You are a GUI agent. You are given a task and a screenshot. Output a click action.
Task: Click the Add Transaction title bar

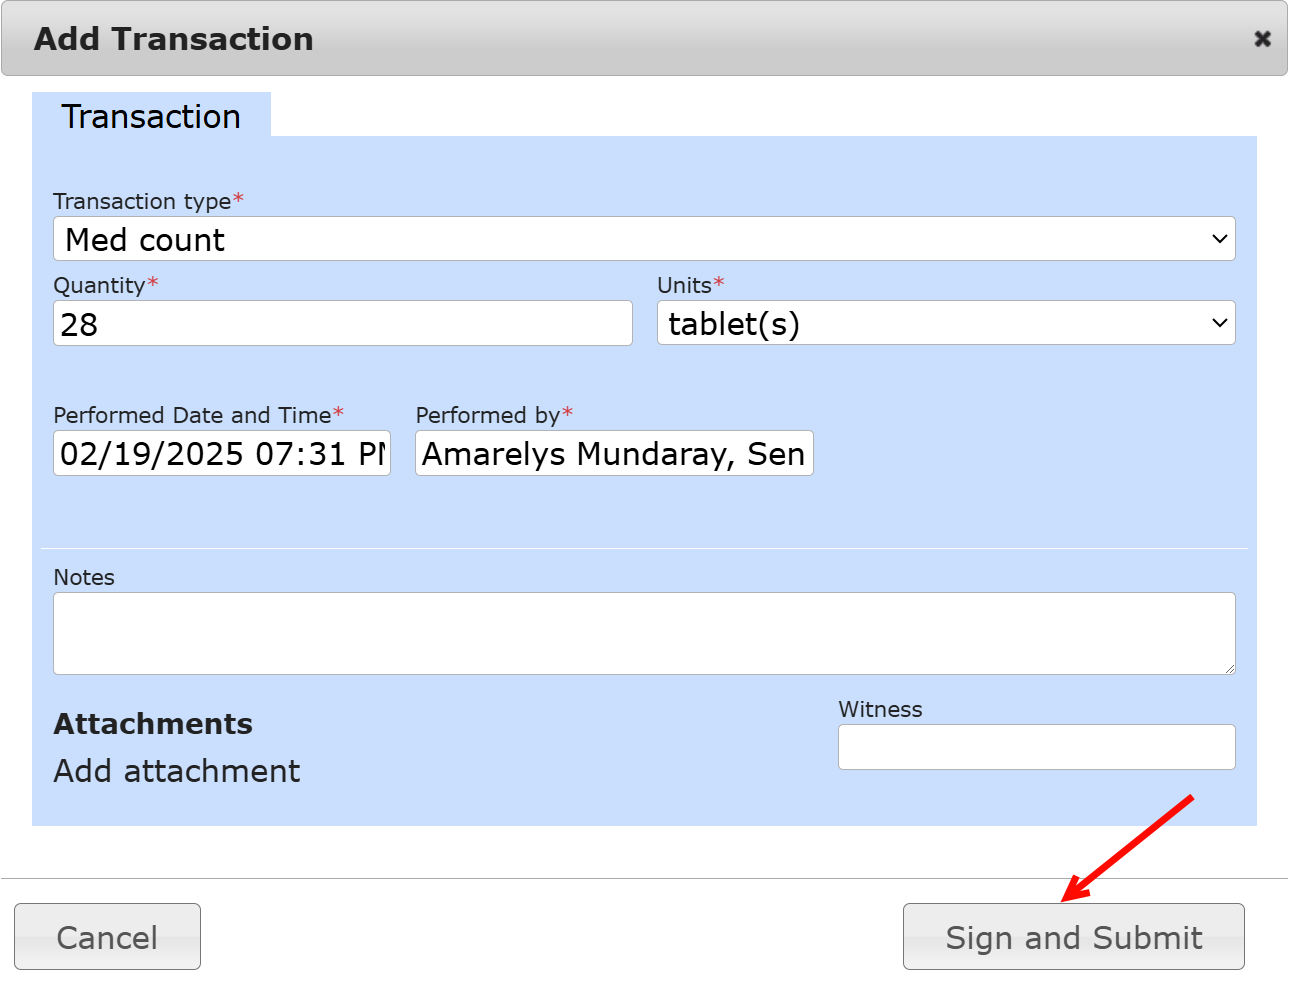point(640,39)
